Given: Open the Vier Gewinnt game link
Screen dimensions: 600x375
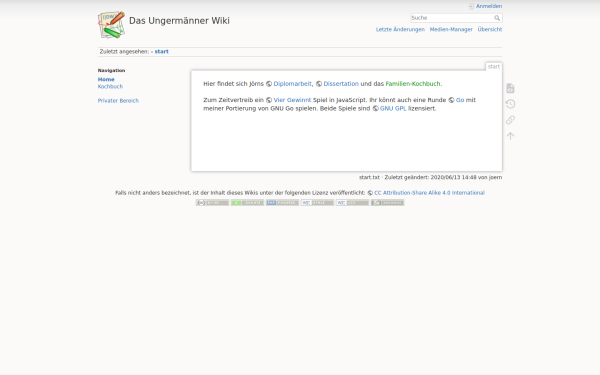Looking at the screenshot, I should tap(292, 100).
